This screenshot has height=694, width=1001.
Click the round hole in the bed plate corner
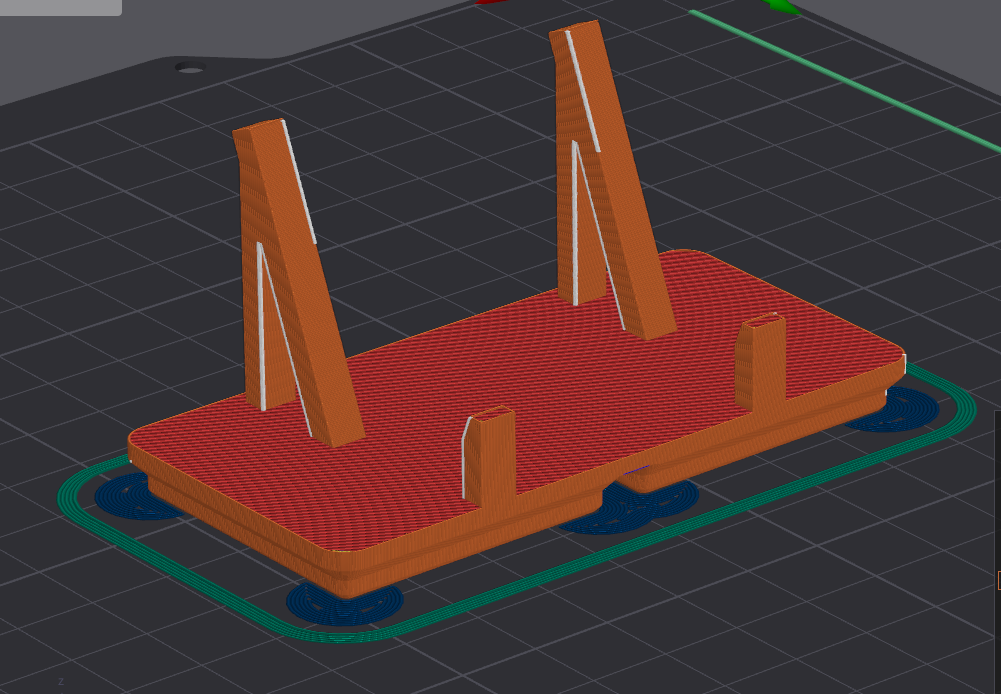click(x=190, y=67)
